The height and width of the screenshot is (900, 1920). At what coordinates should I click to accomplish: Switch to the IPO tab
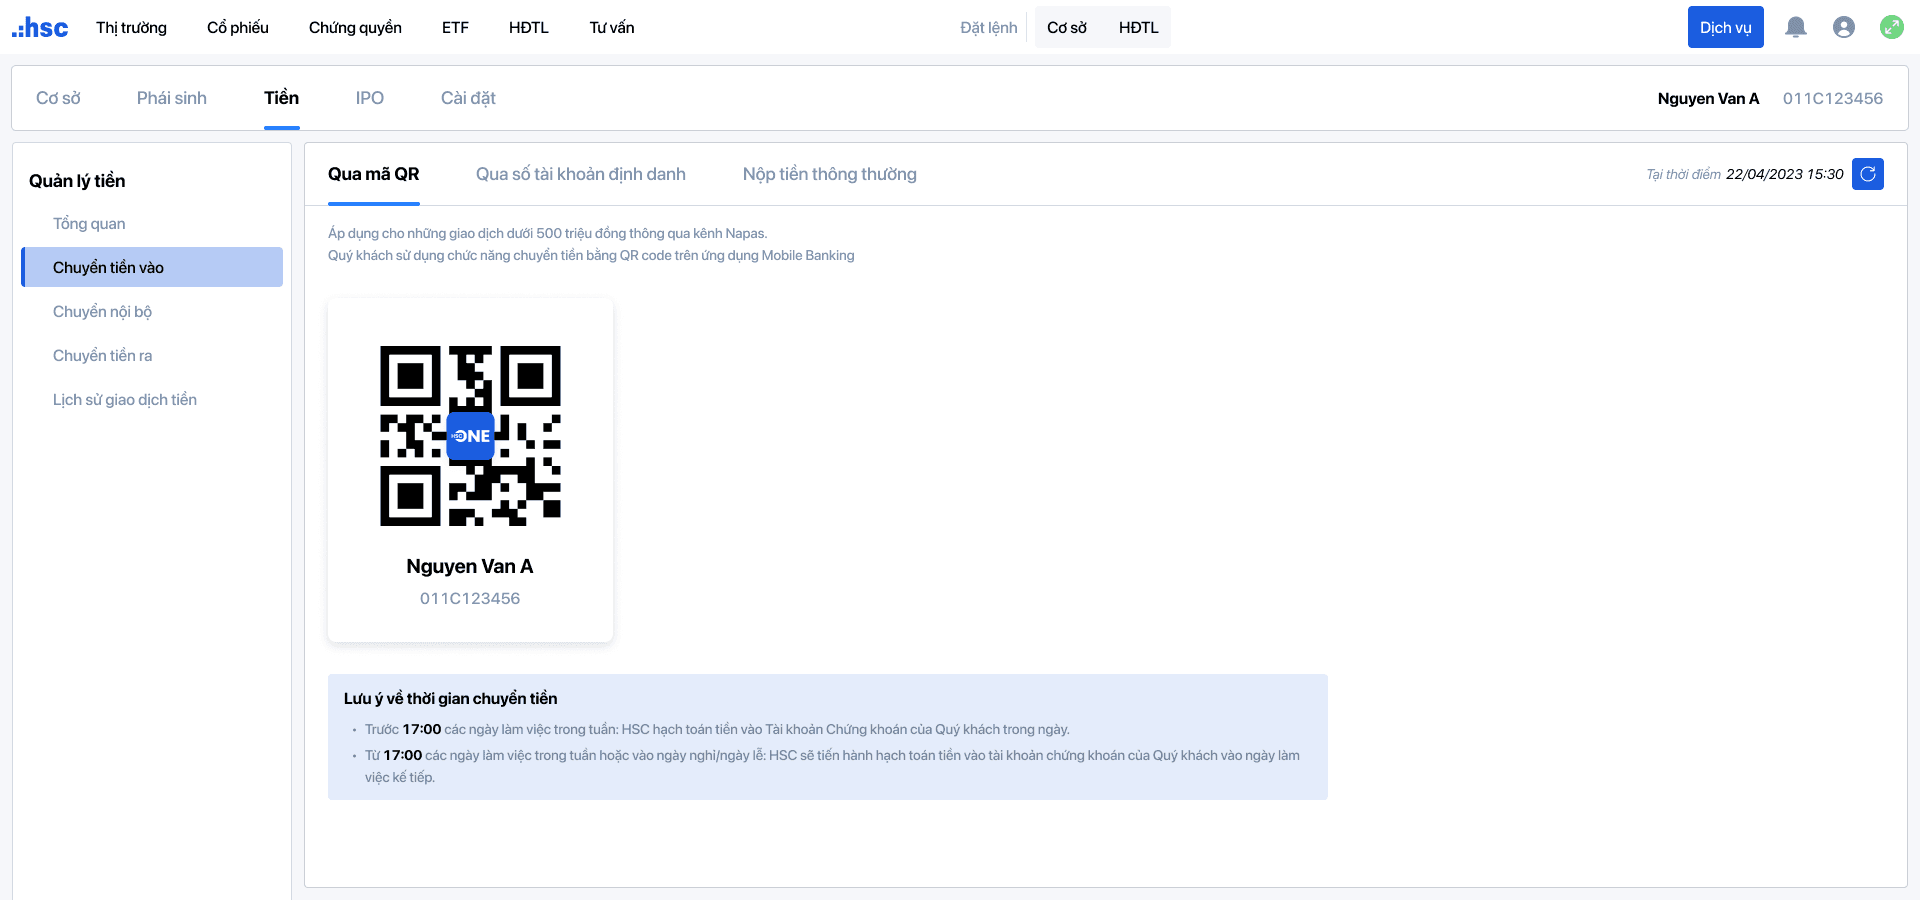point(370,98)
